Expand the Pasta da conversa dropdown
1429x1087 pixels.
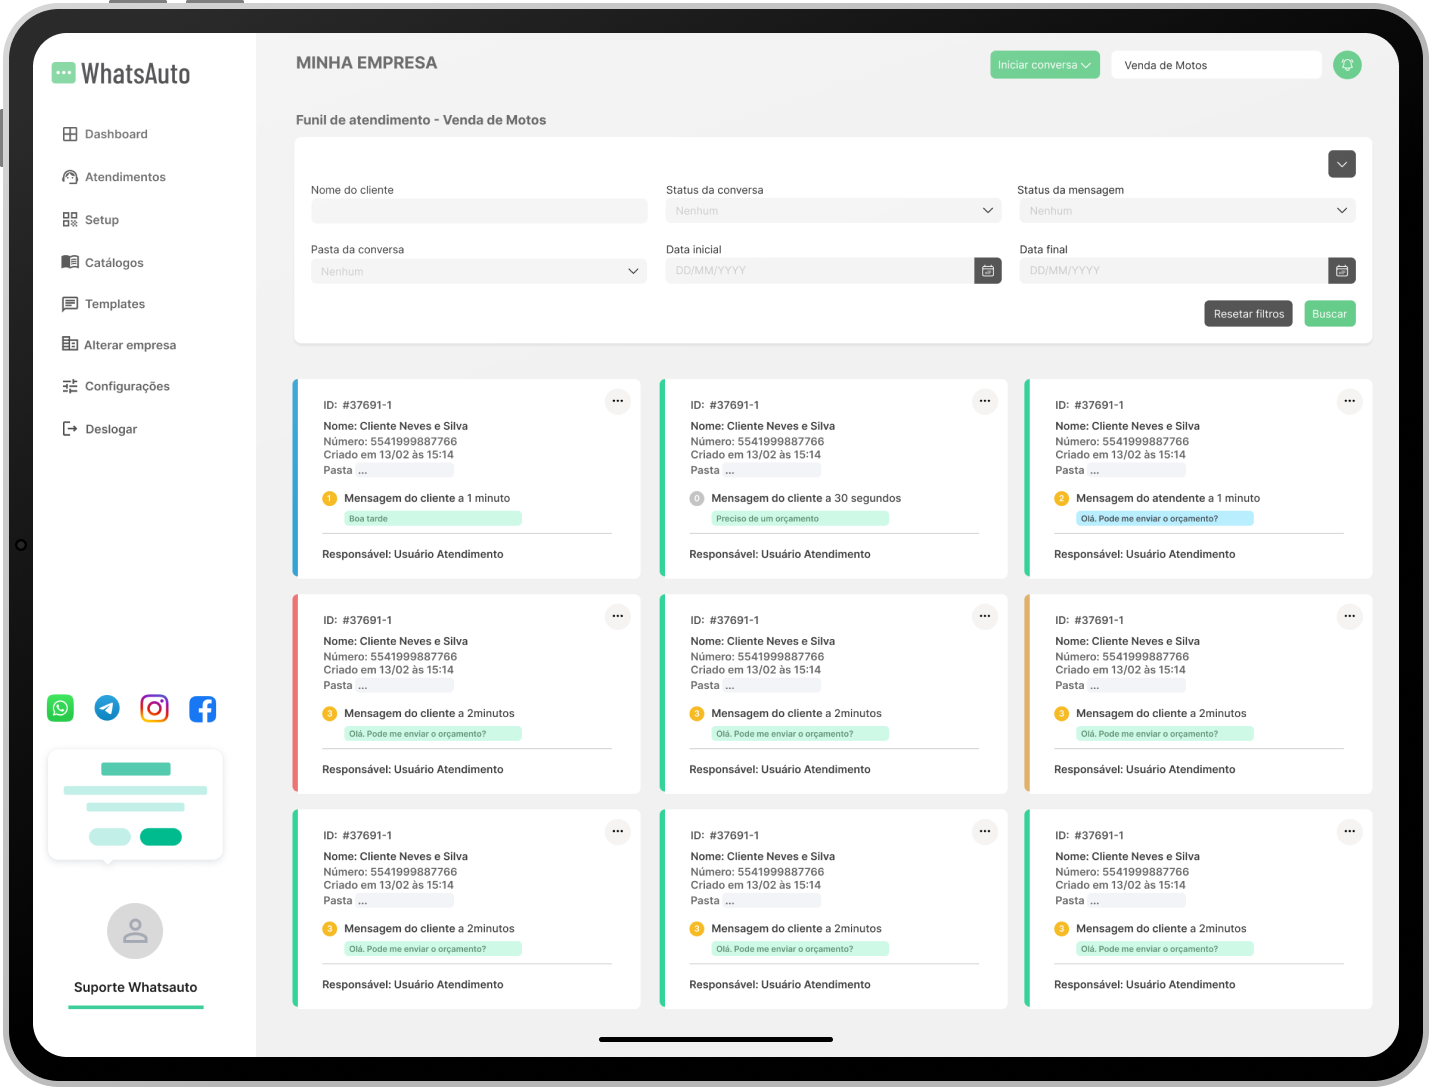(478, 271)
